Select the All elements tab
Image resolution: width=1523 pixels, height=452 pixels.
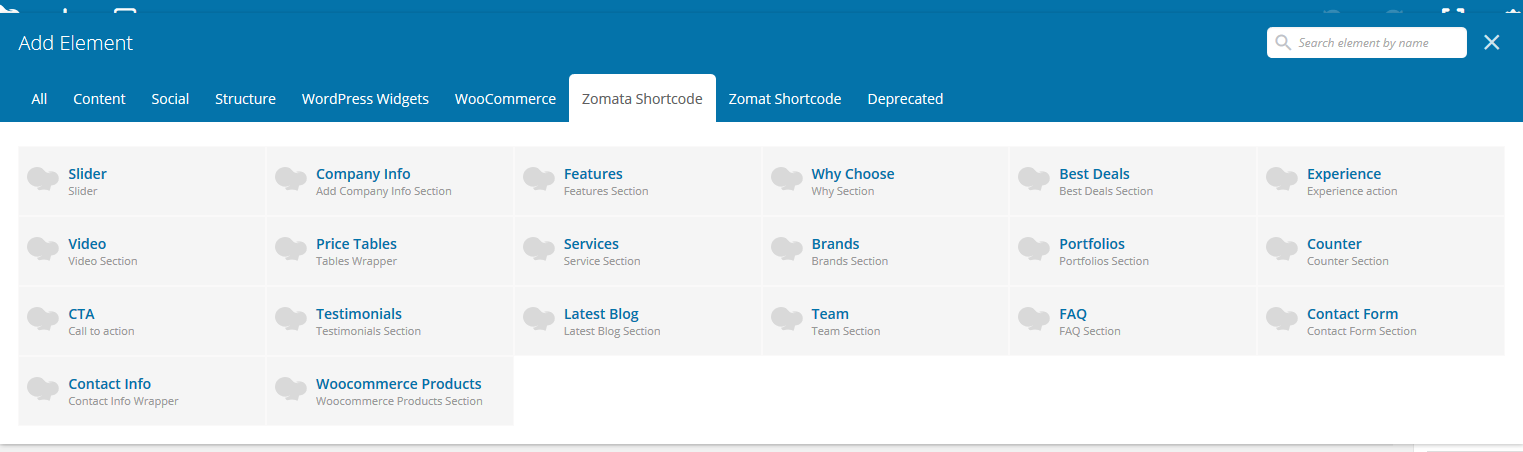(39, 99)
